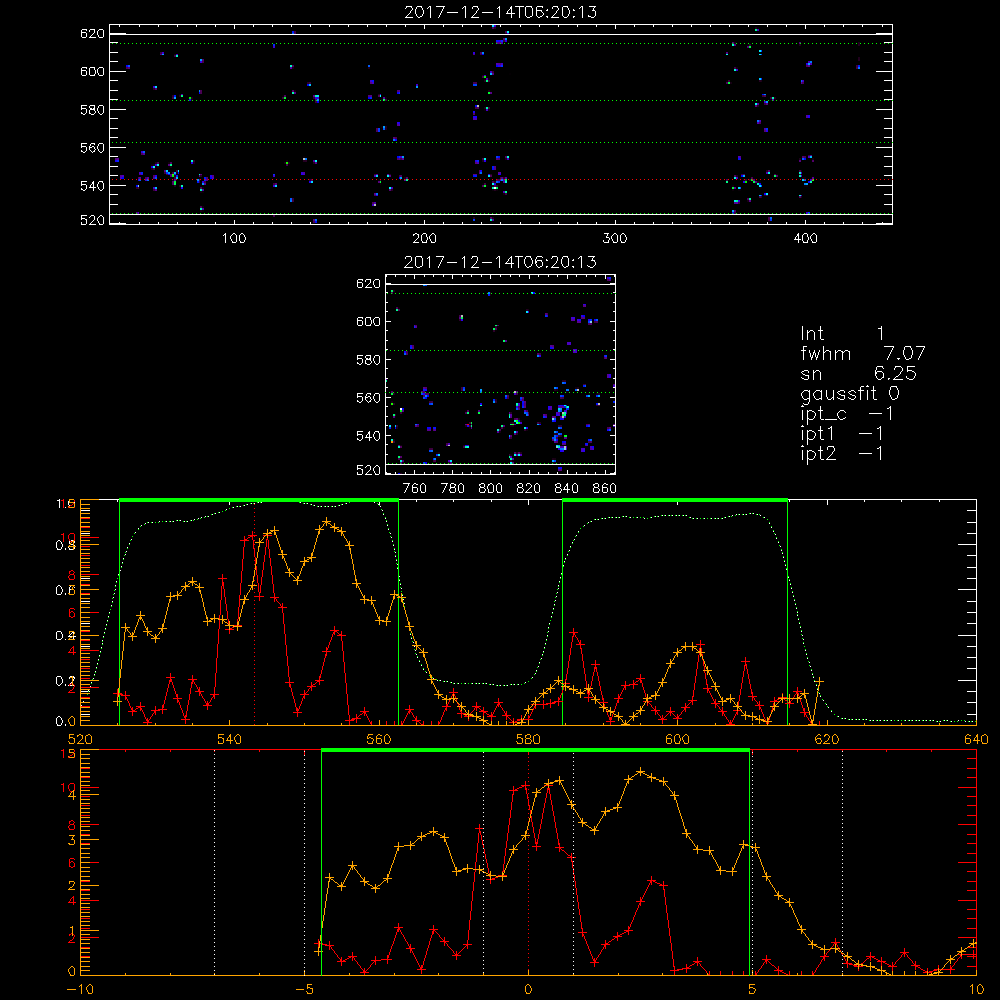Click x-axis label -5 of the bottom plot
This screenshot has height=1000, width=1000.
pos(304,989)
